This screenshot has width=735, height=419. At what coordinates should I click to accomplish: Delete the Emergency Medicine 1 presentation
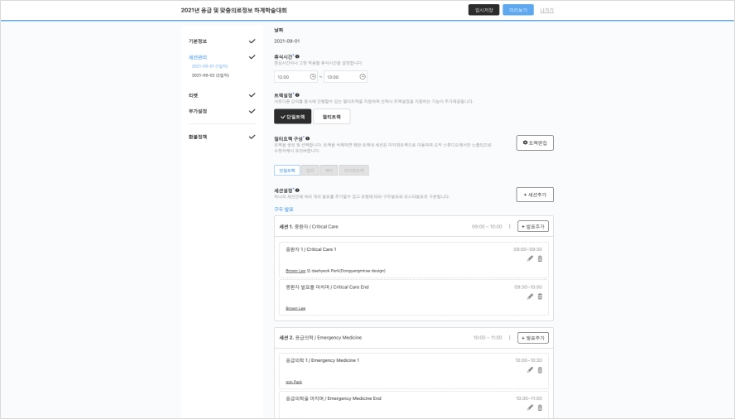540,370
